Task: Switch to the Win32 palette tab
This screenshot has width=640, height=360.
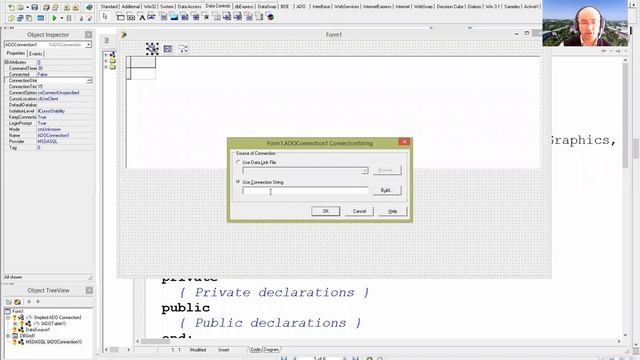Action: (150, 7)
